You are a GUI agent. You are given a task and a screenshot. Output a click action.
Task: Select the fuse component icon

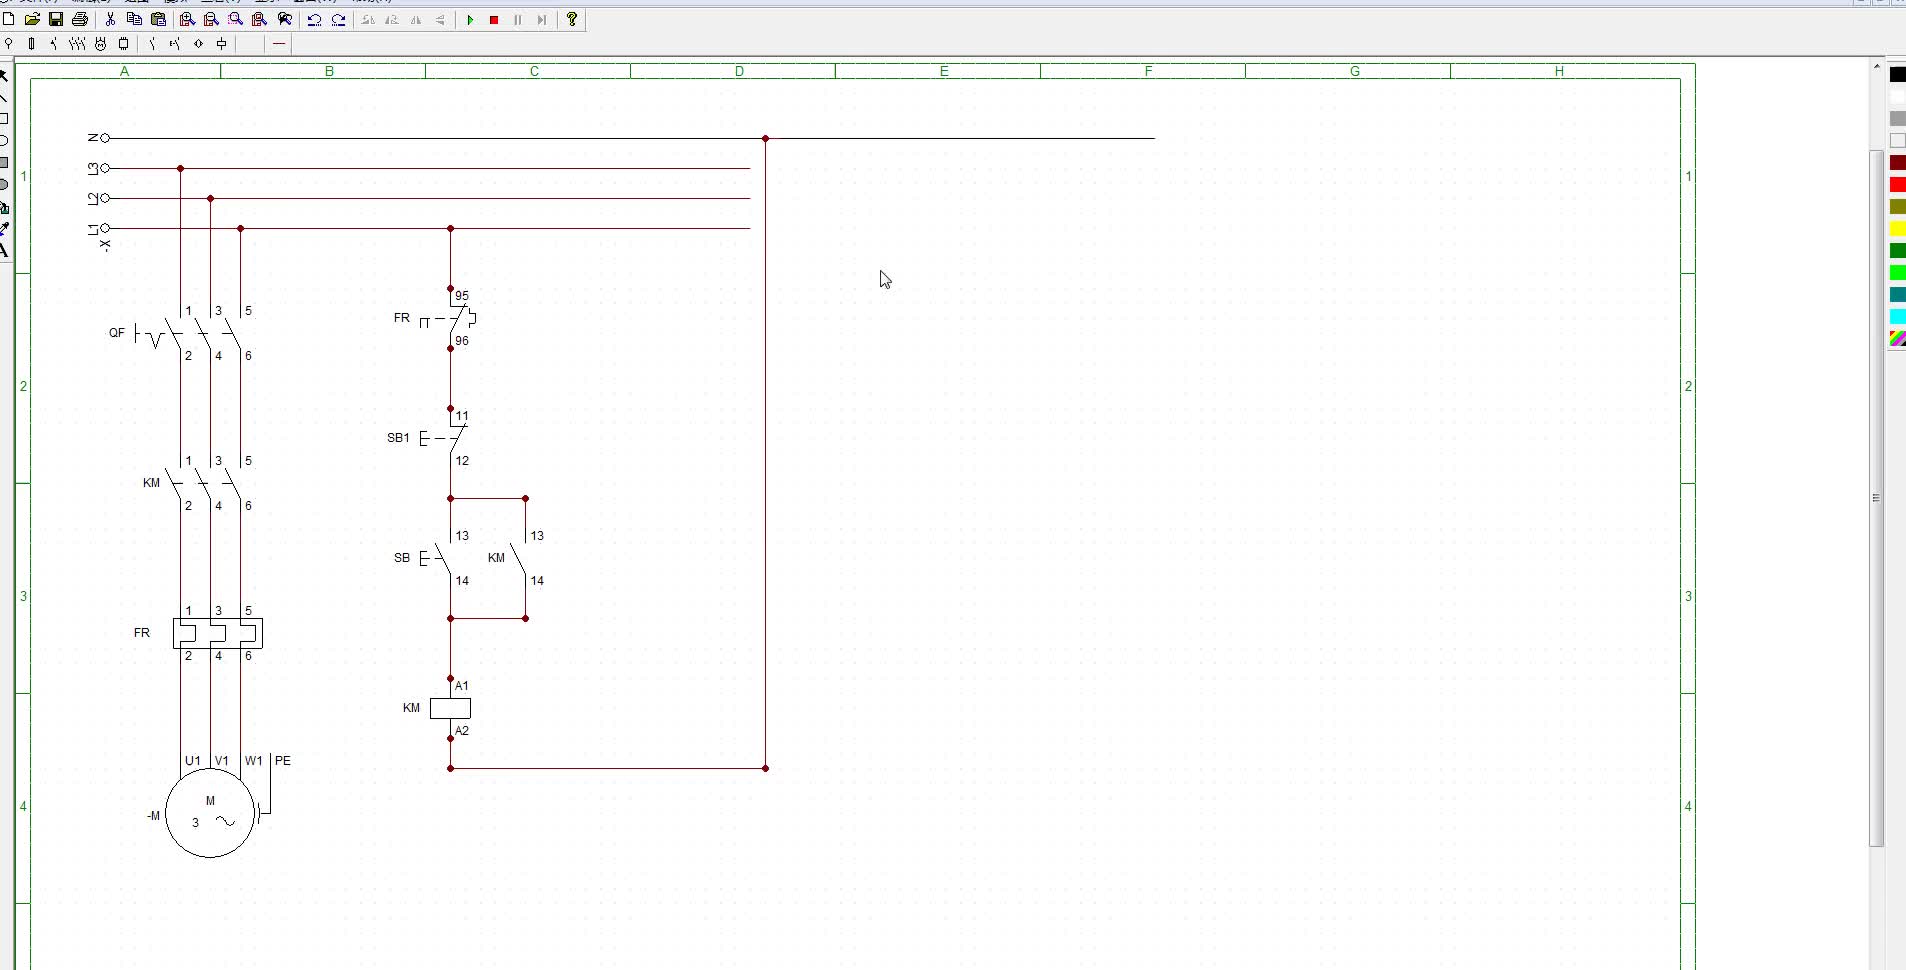pos(32,43)
